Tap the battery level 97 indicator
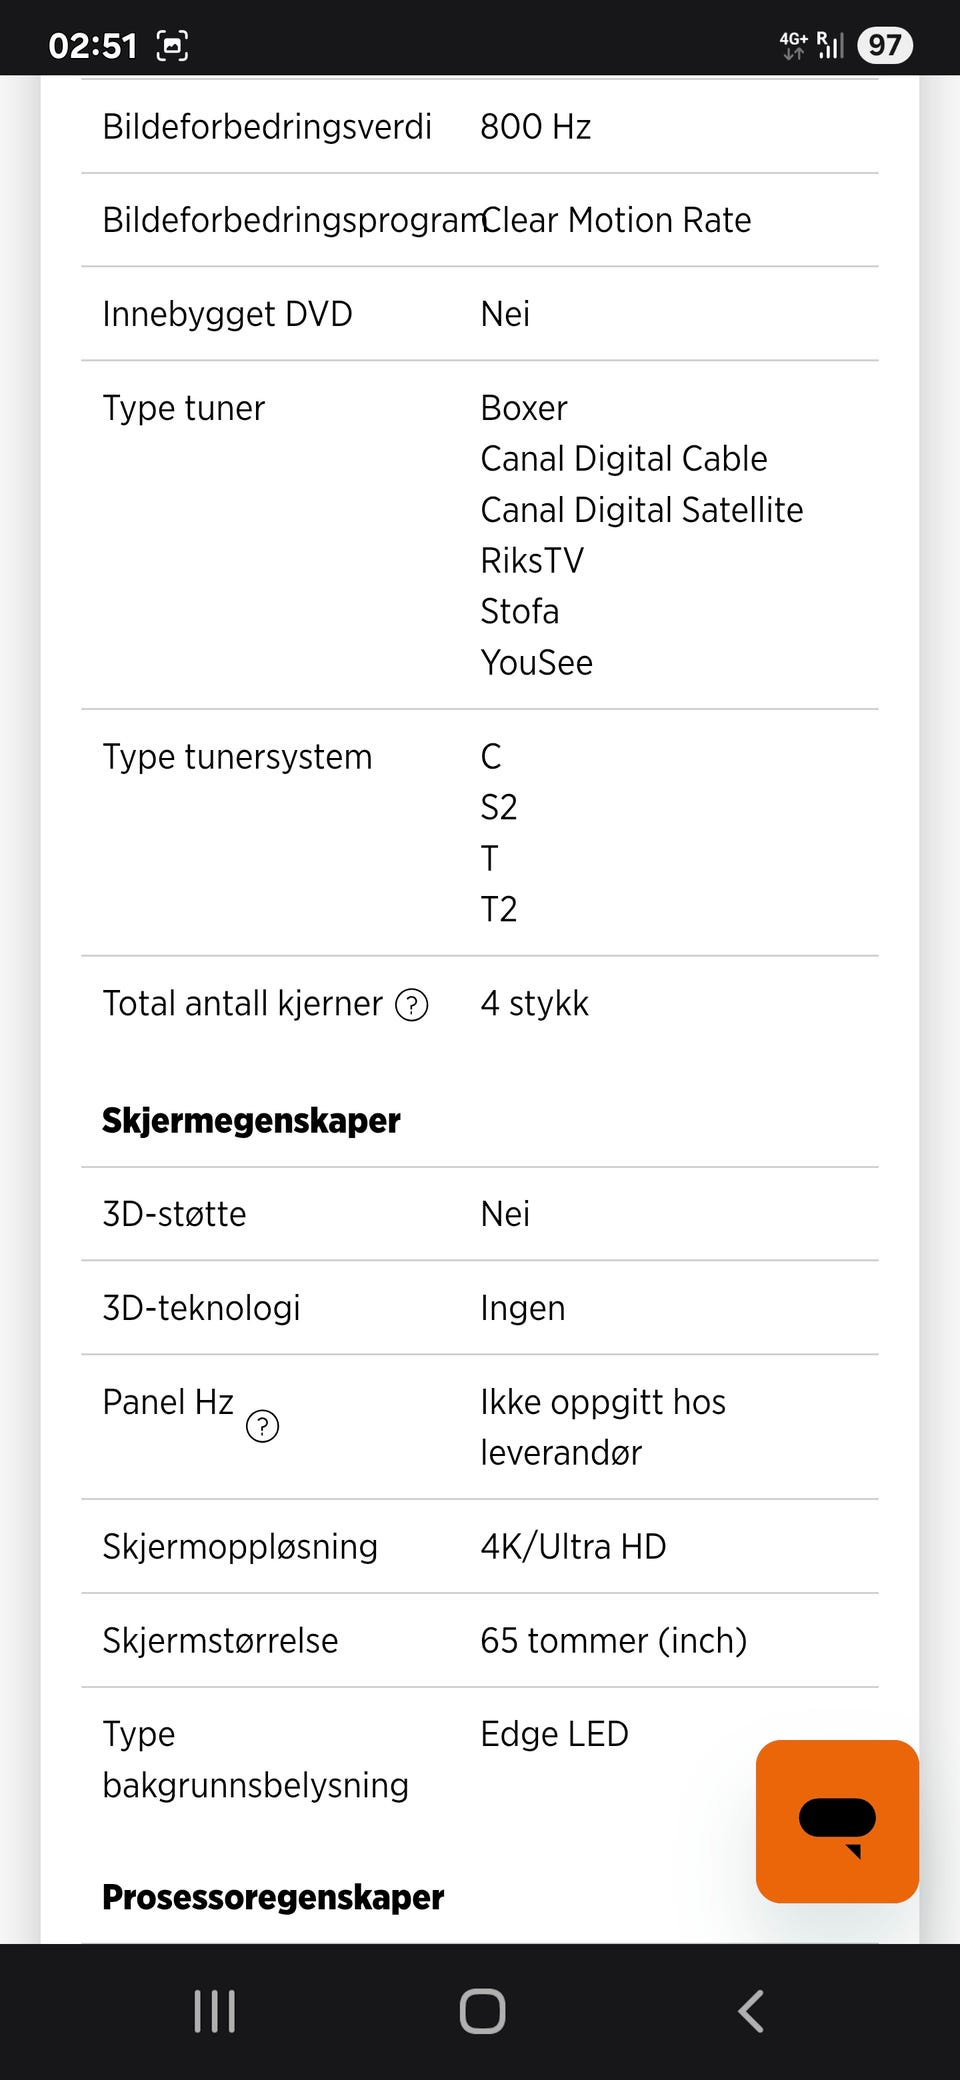 (884, 45)
